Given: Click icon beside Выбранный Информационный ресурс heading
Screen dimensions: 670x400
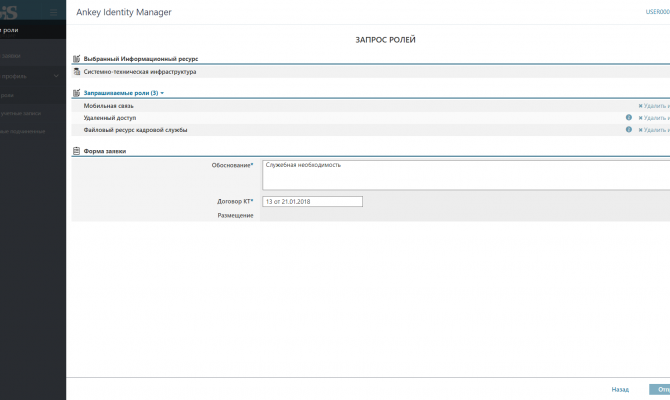Looking at the screenshot, I should (x=77, y=59).
